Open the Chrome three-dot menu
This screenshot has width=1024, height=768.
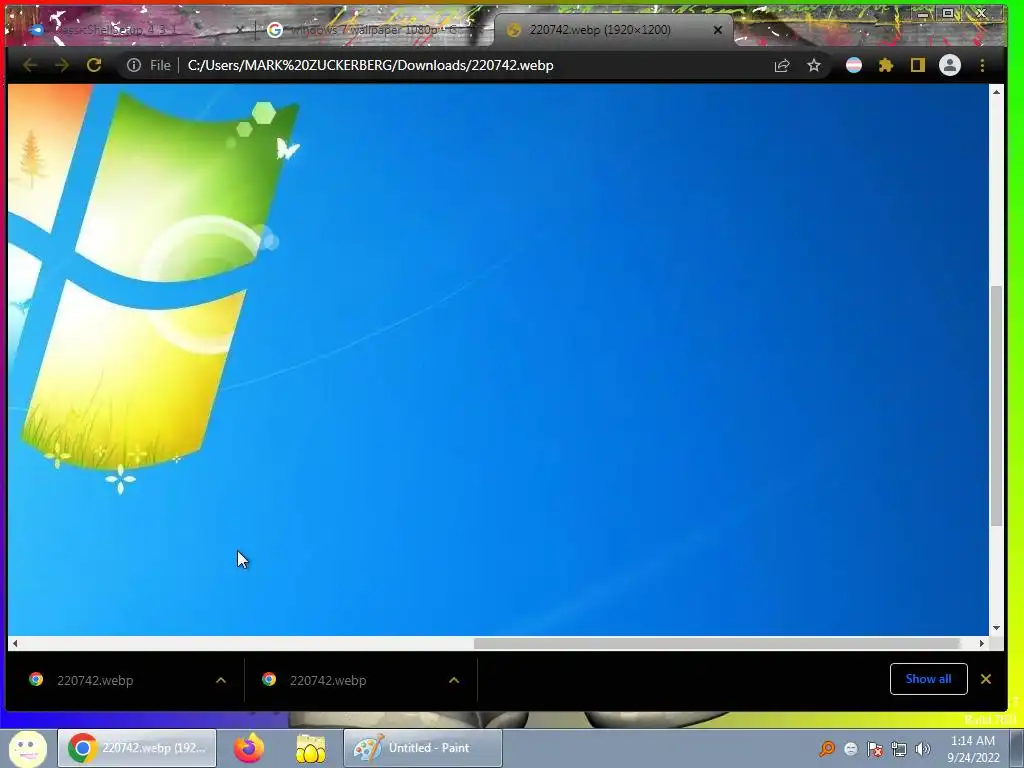(x=982, y=65)
